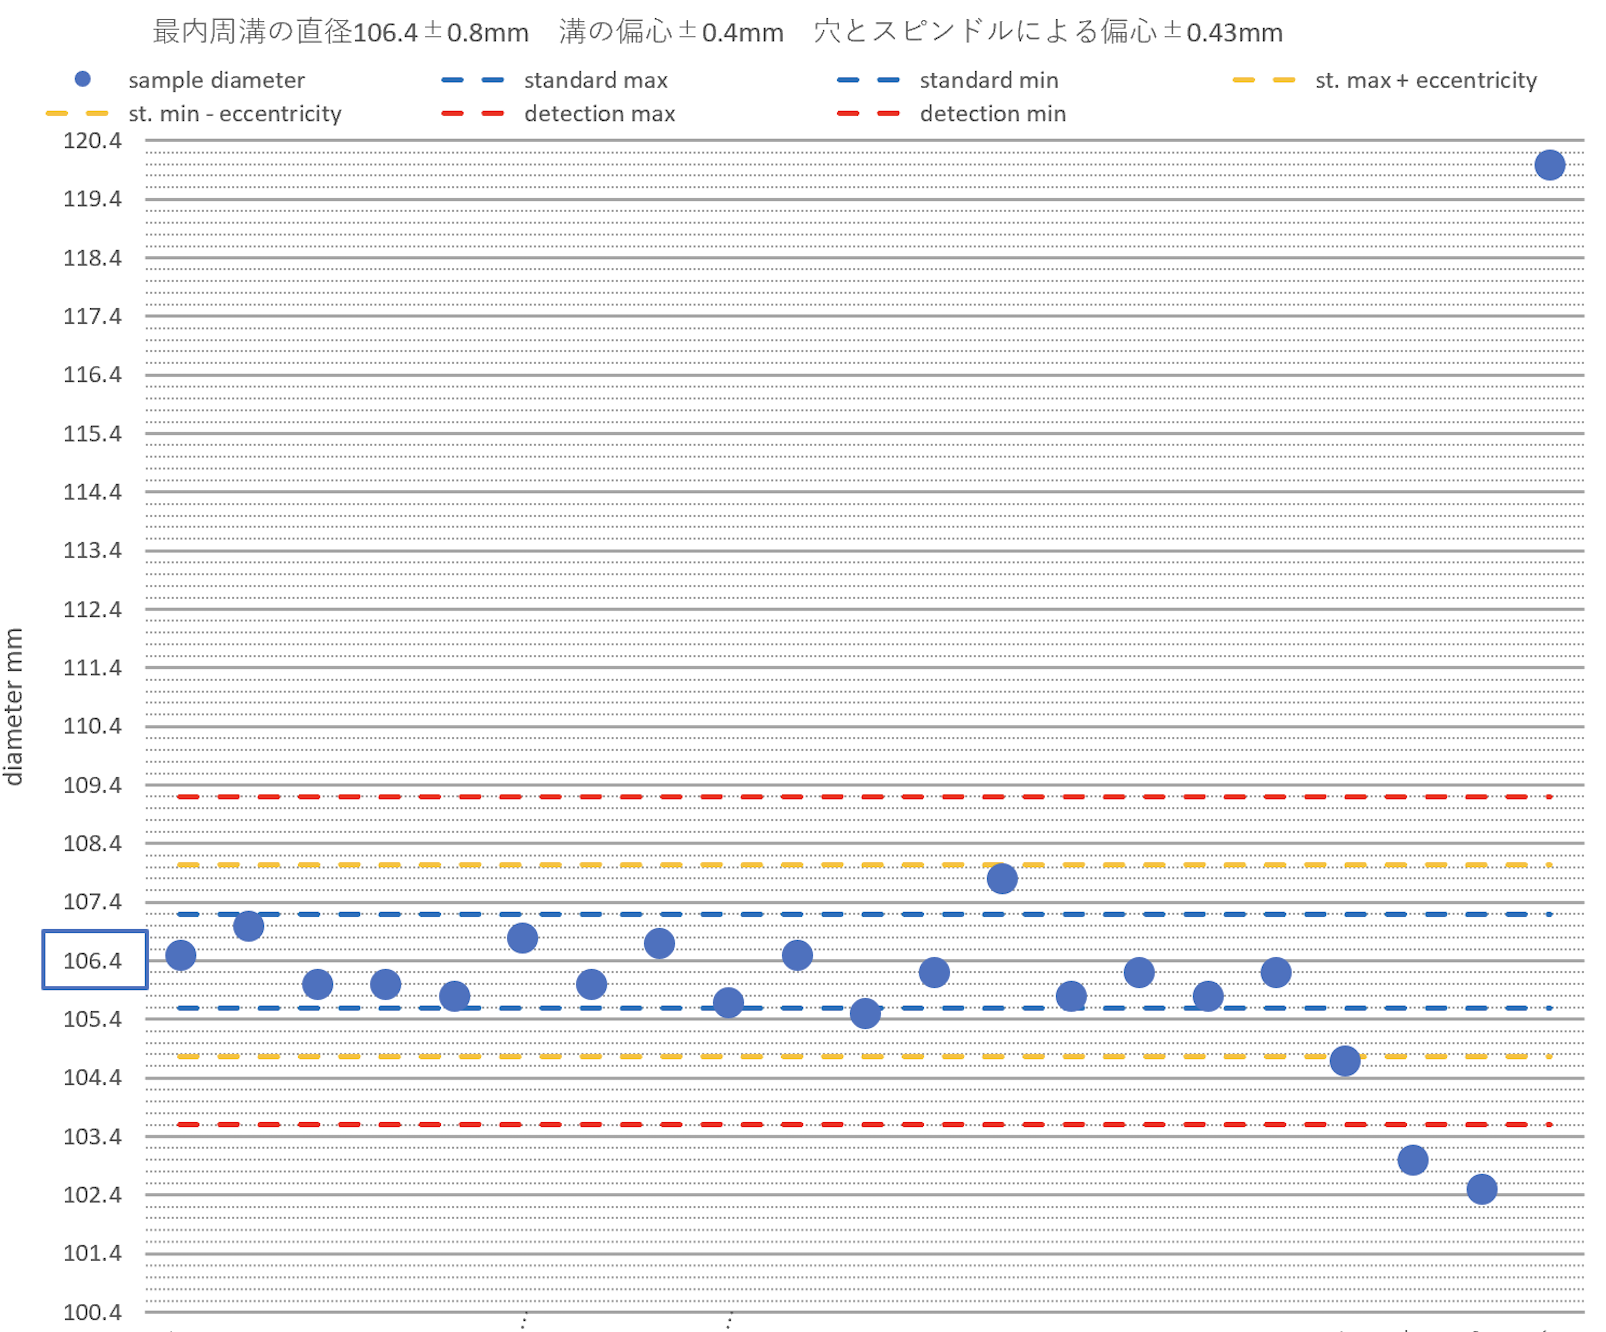Select the 'standard max' legend entry
Image resolution: width=1606 pixels, height=1332 pixels.
pos(554,80)
